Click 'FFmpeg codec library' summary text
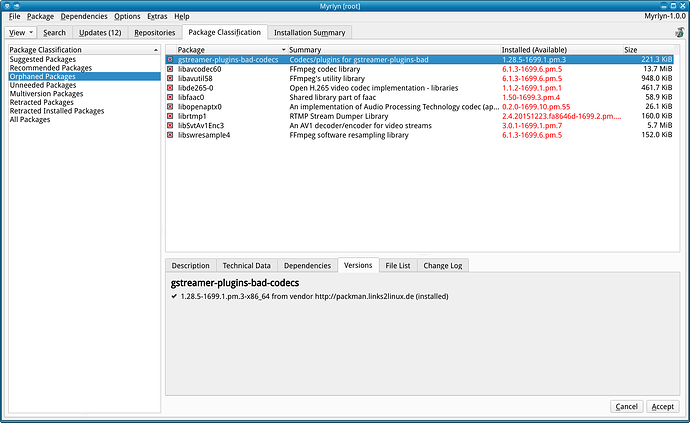This screenshot has width=690, height=423. pyautogui.click(x=325, y=69)
